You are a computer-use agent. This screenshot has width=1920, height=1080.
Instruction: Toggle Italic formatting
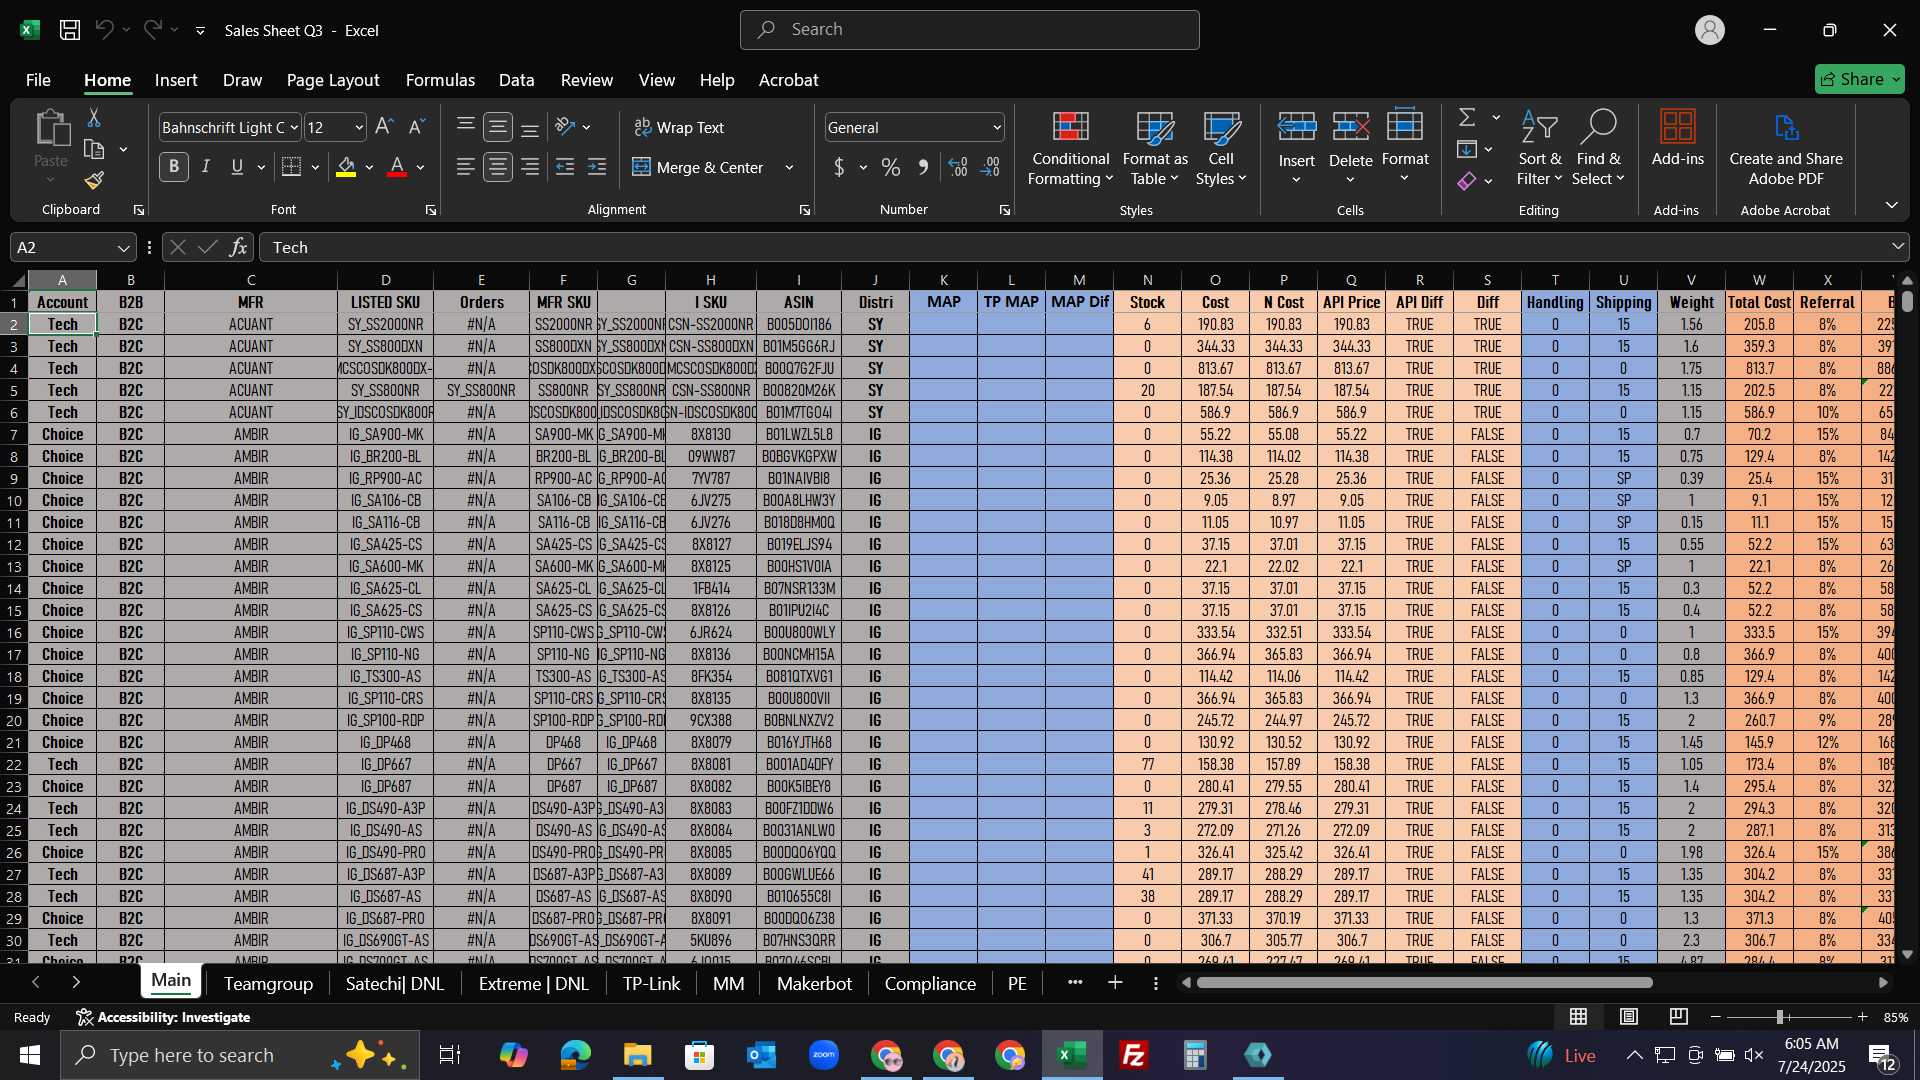(206, 167)
